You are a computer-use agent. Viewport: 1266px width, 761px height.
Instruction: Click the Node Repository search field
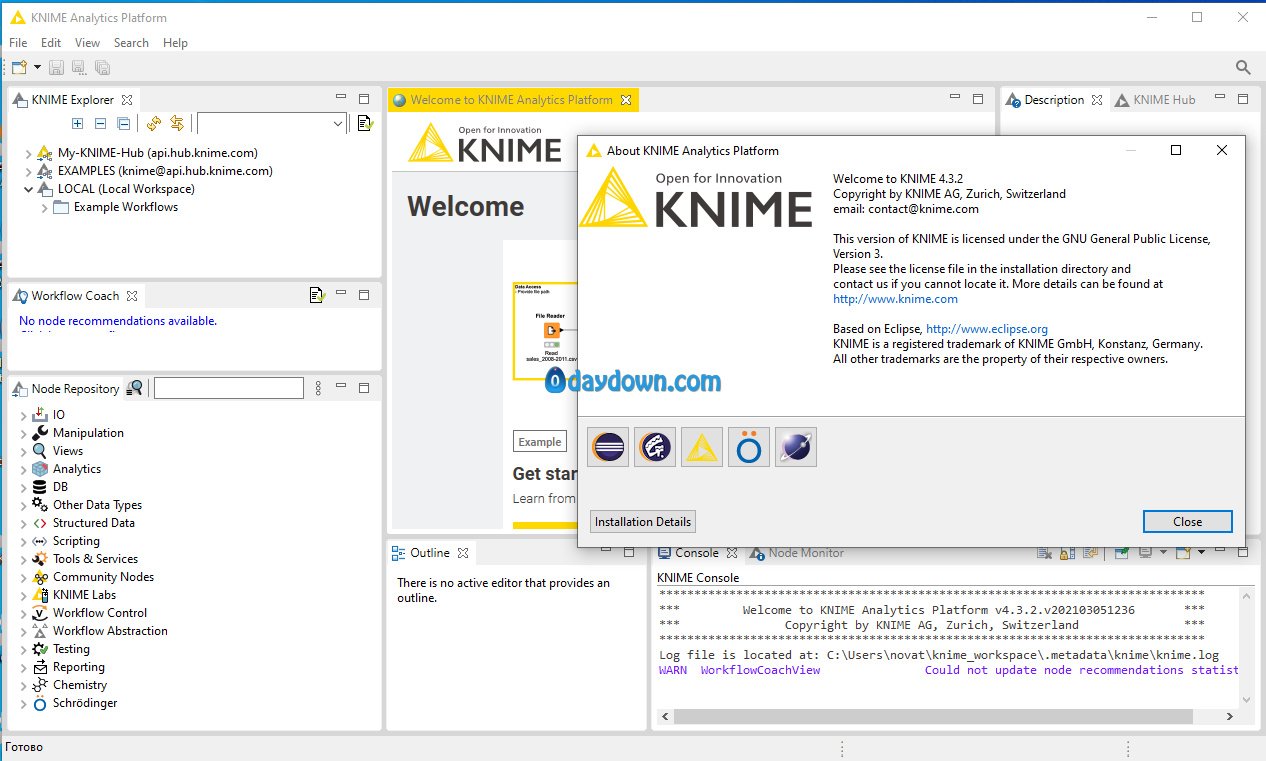pos(229,388)
